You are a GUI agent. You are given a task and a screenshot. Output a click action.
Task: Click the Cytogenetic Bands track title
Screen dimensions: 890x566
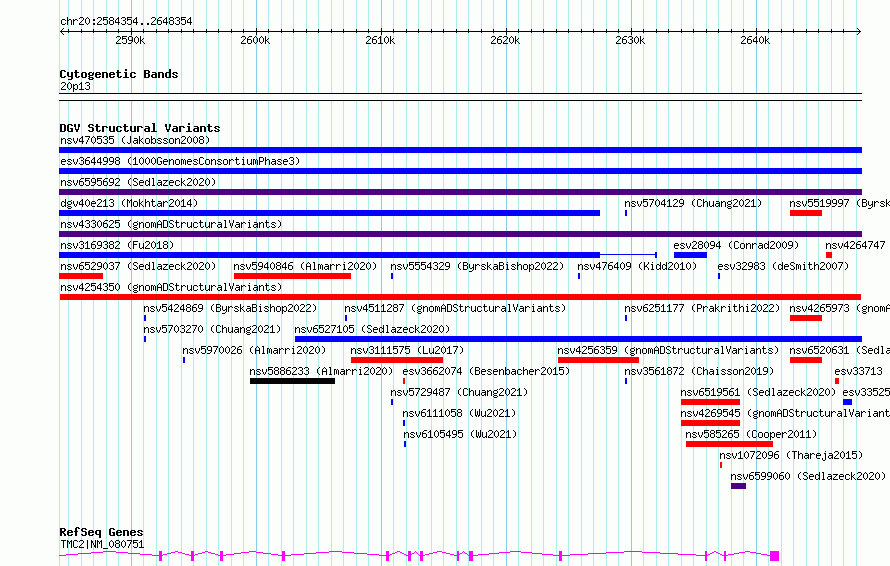pyautogui.click(x=119, y=74)
